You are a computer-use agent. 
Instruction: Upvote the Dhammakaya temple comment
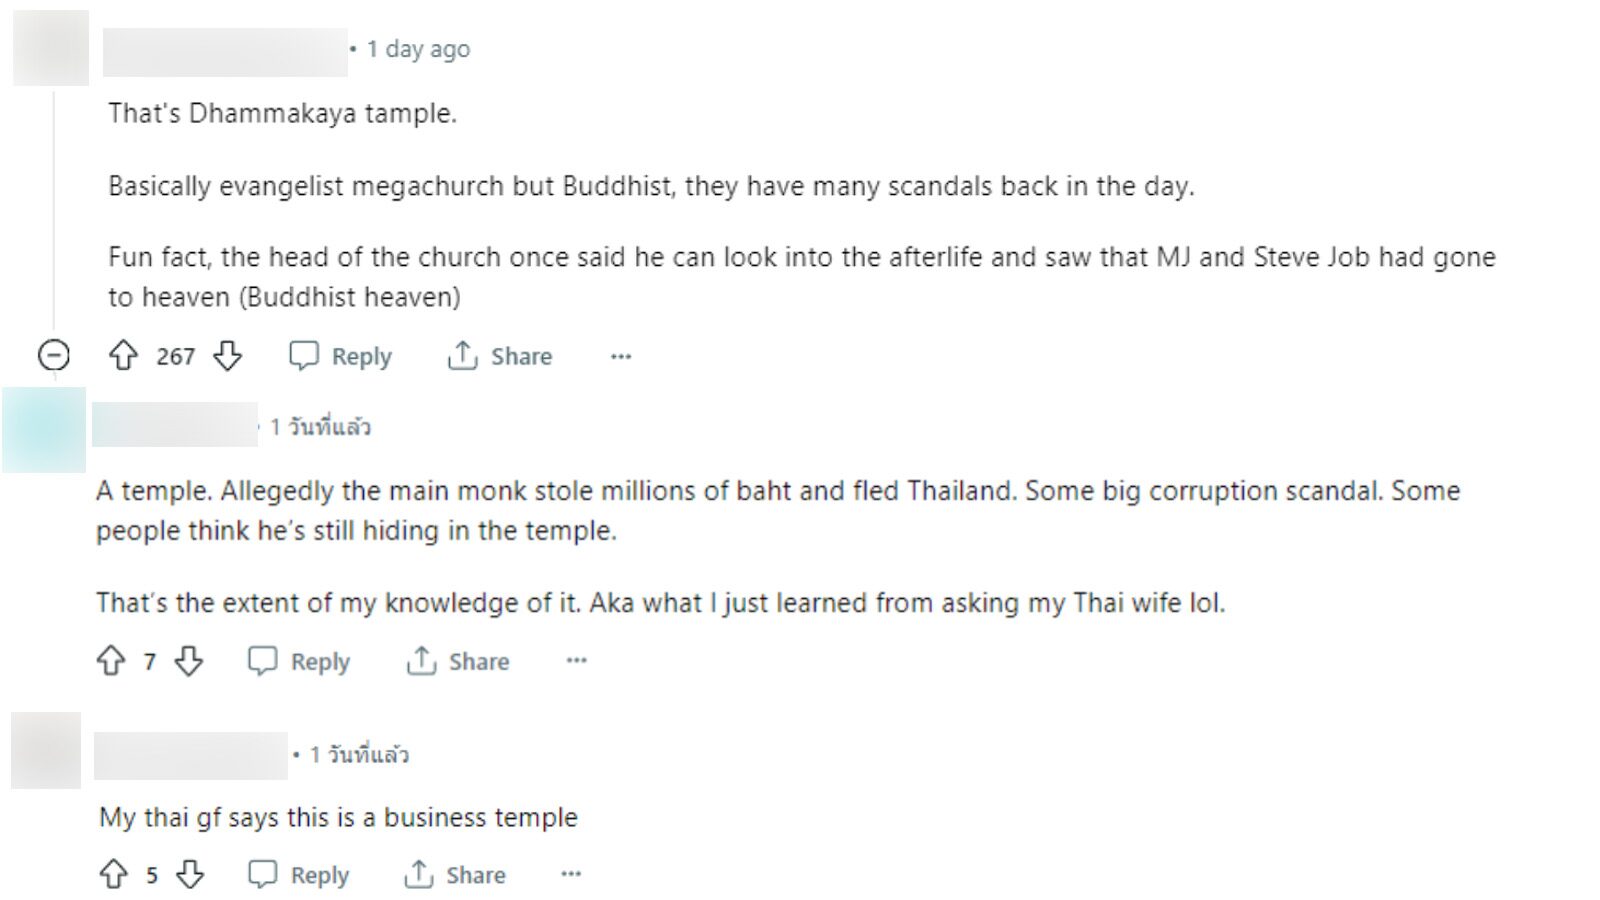[x=123, y=356]
